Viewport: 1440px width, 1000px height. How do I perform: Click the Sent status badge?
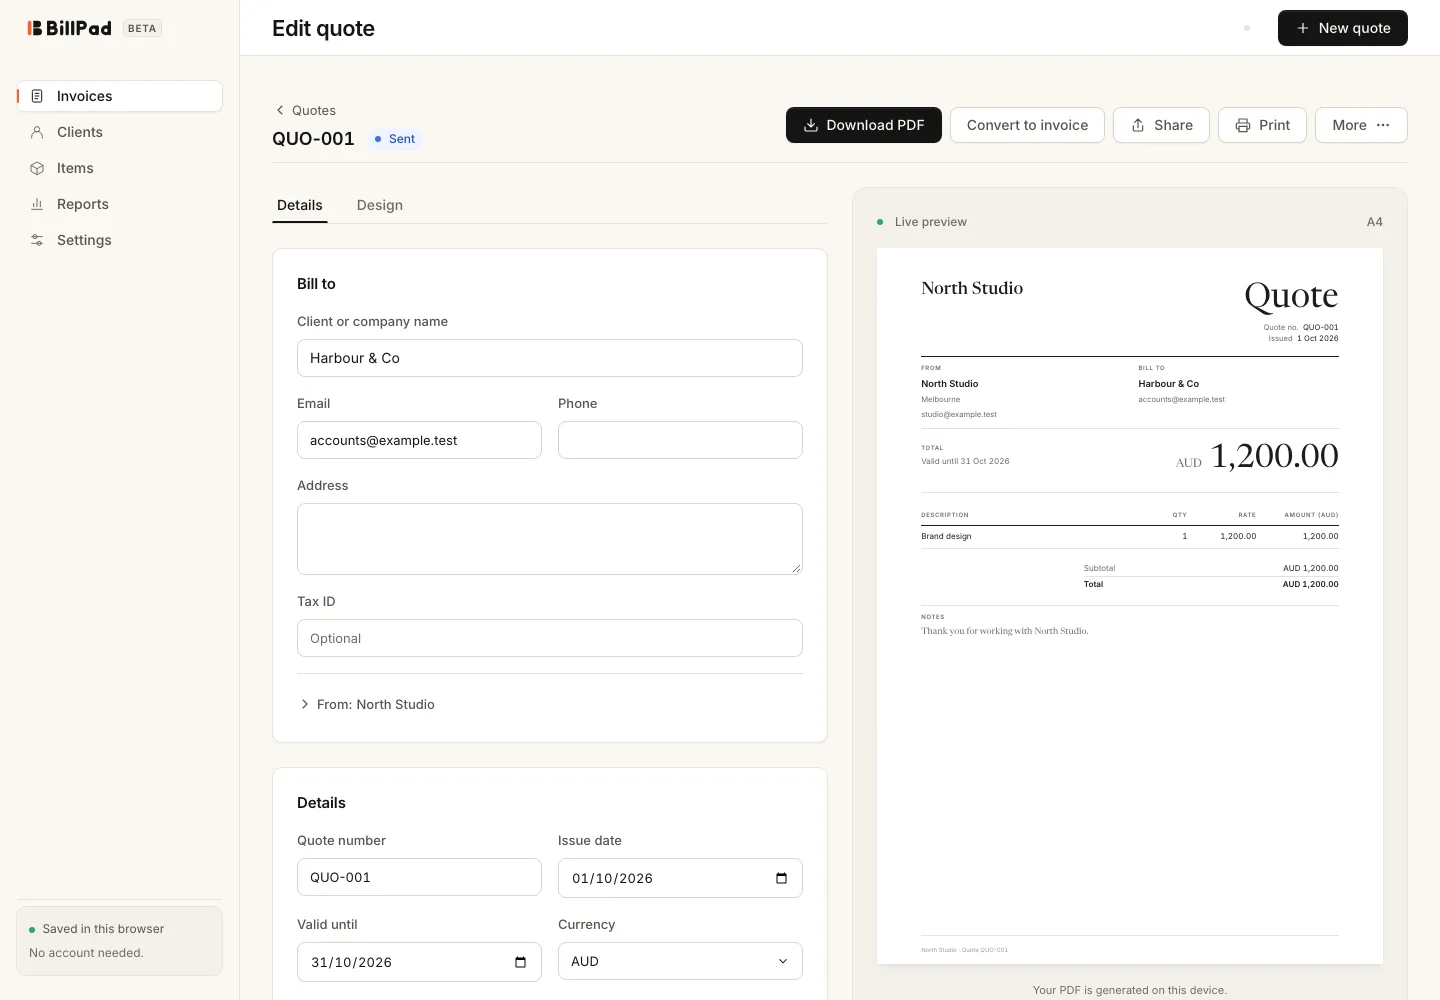click(x=395, y=139)
